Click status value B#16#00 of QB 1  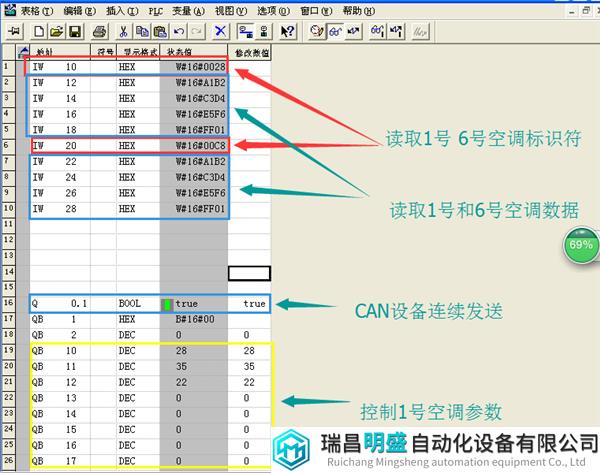click(x=195, y=319)
